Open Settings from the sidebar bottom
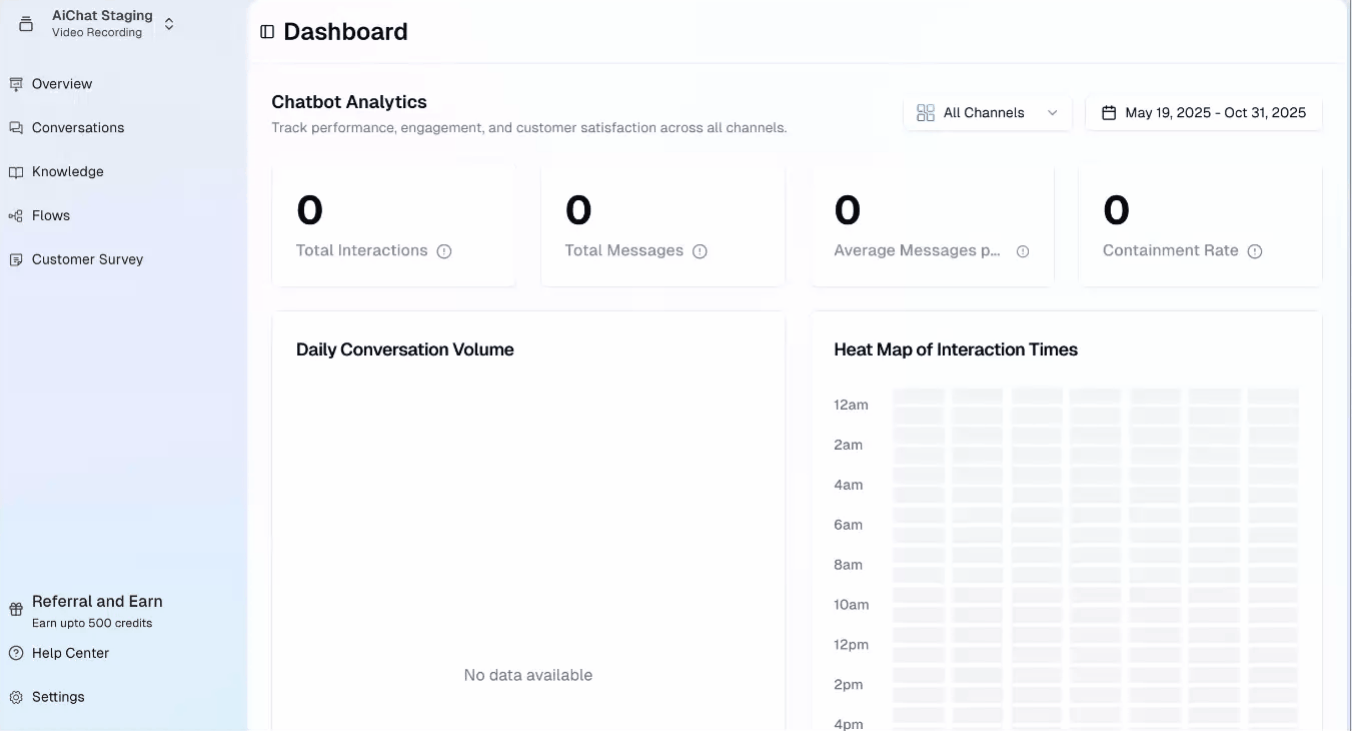Screen dimensions: 1352x731 58,697
